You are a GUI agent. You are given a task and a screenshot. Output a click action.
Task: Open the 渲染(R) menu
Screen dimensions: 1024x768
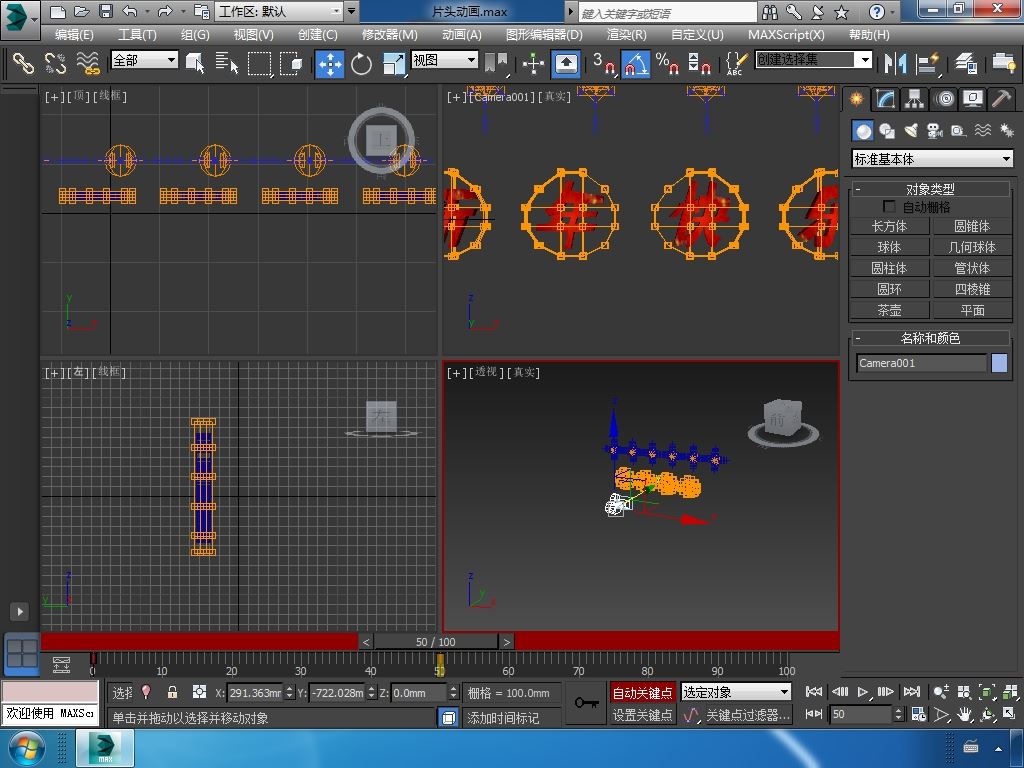[626, 35]
